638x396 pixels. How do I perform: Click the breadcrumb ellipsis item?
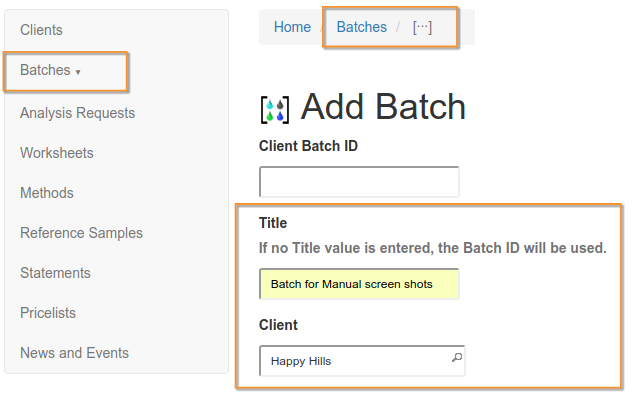click(422, 27)
